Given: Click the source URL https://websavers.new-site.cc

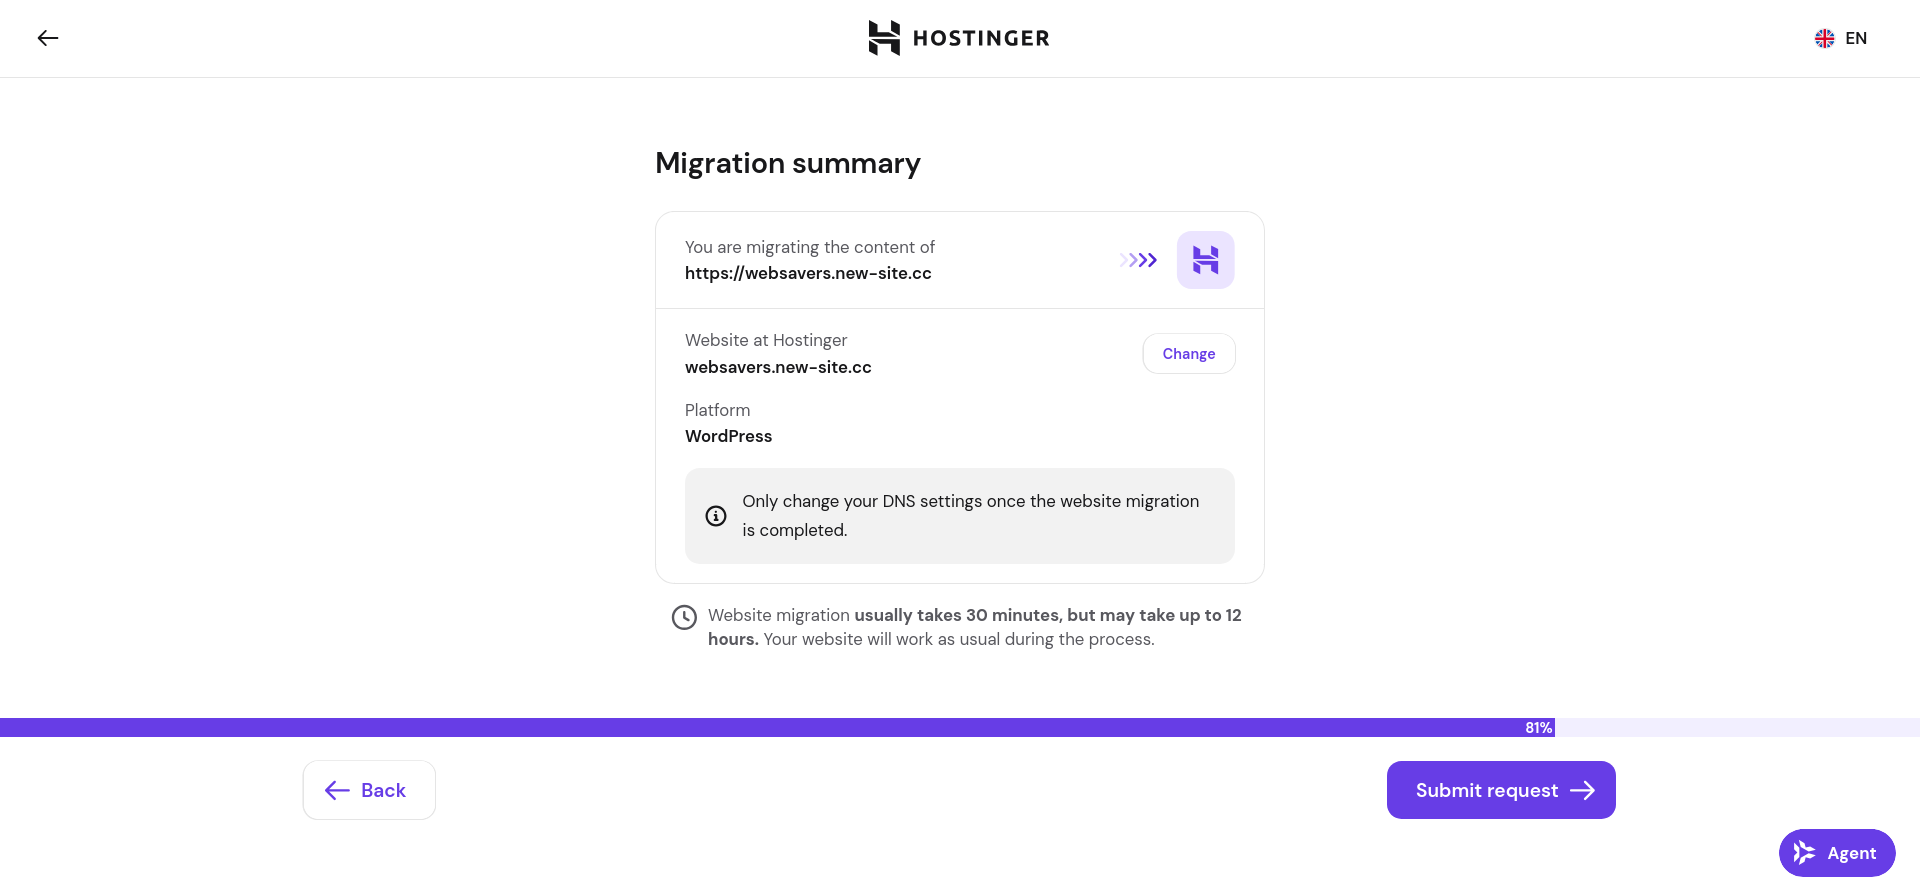Looking at the screenshot, I should (808, 273).
